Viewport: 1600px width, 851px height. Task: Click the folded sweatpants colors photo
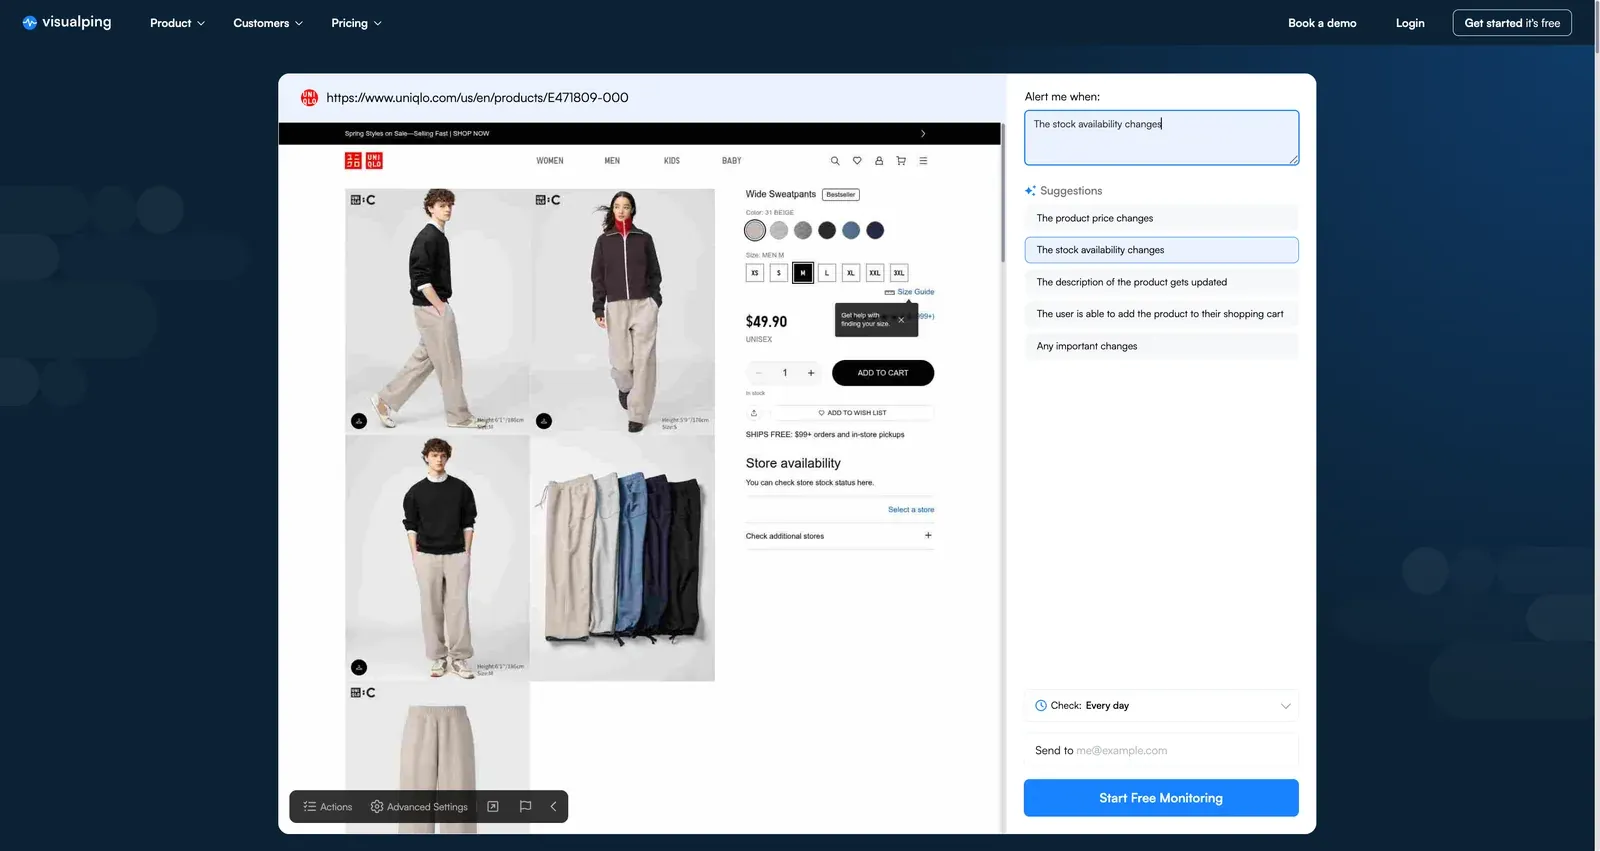coord(622,558)
